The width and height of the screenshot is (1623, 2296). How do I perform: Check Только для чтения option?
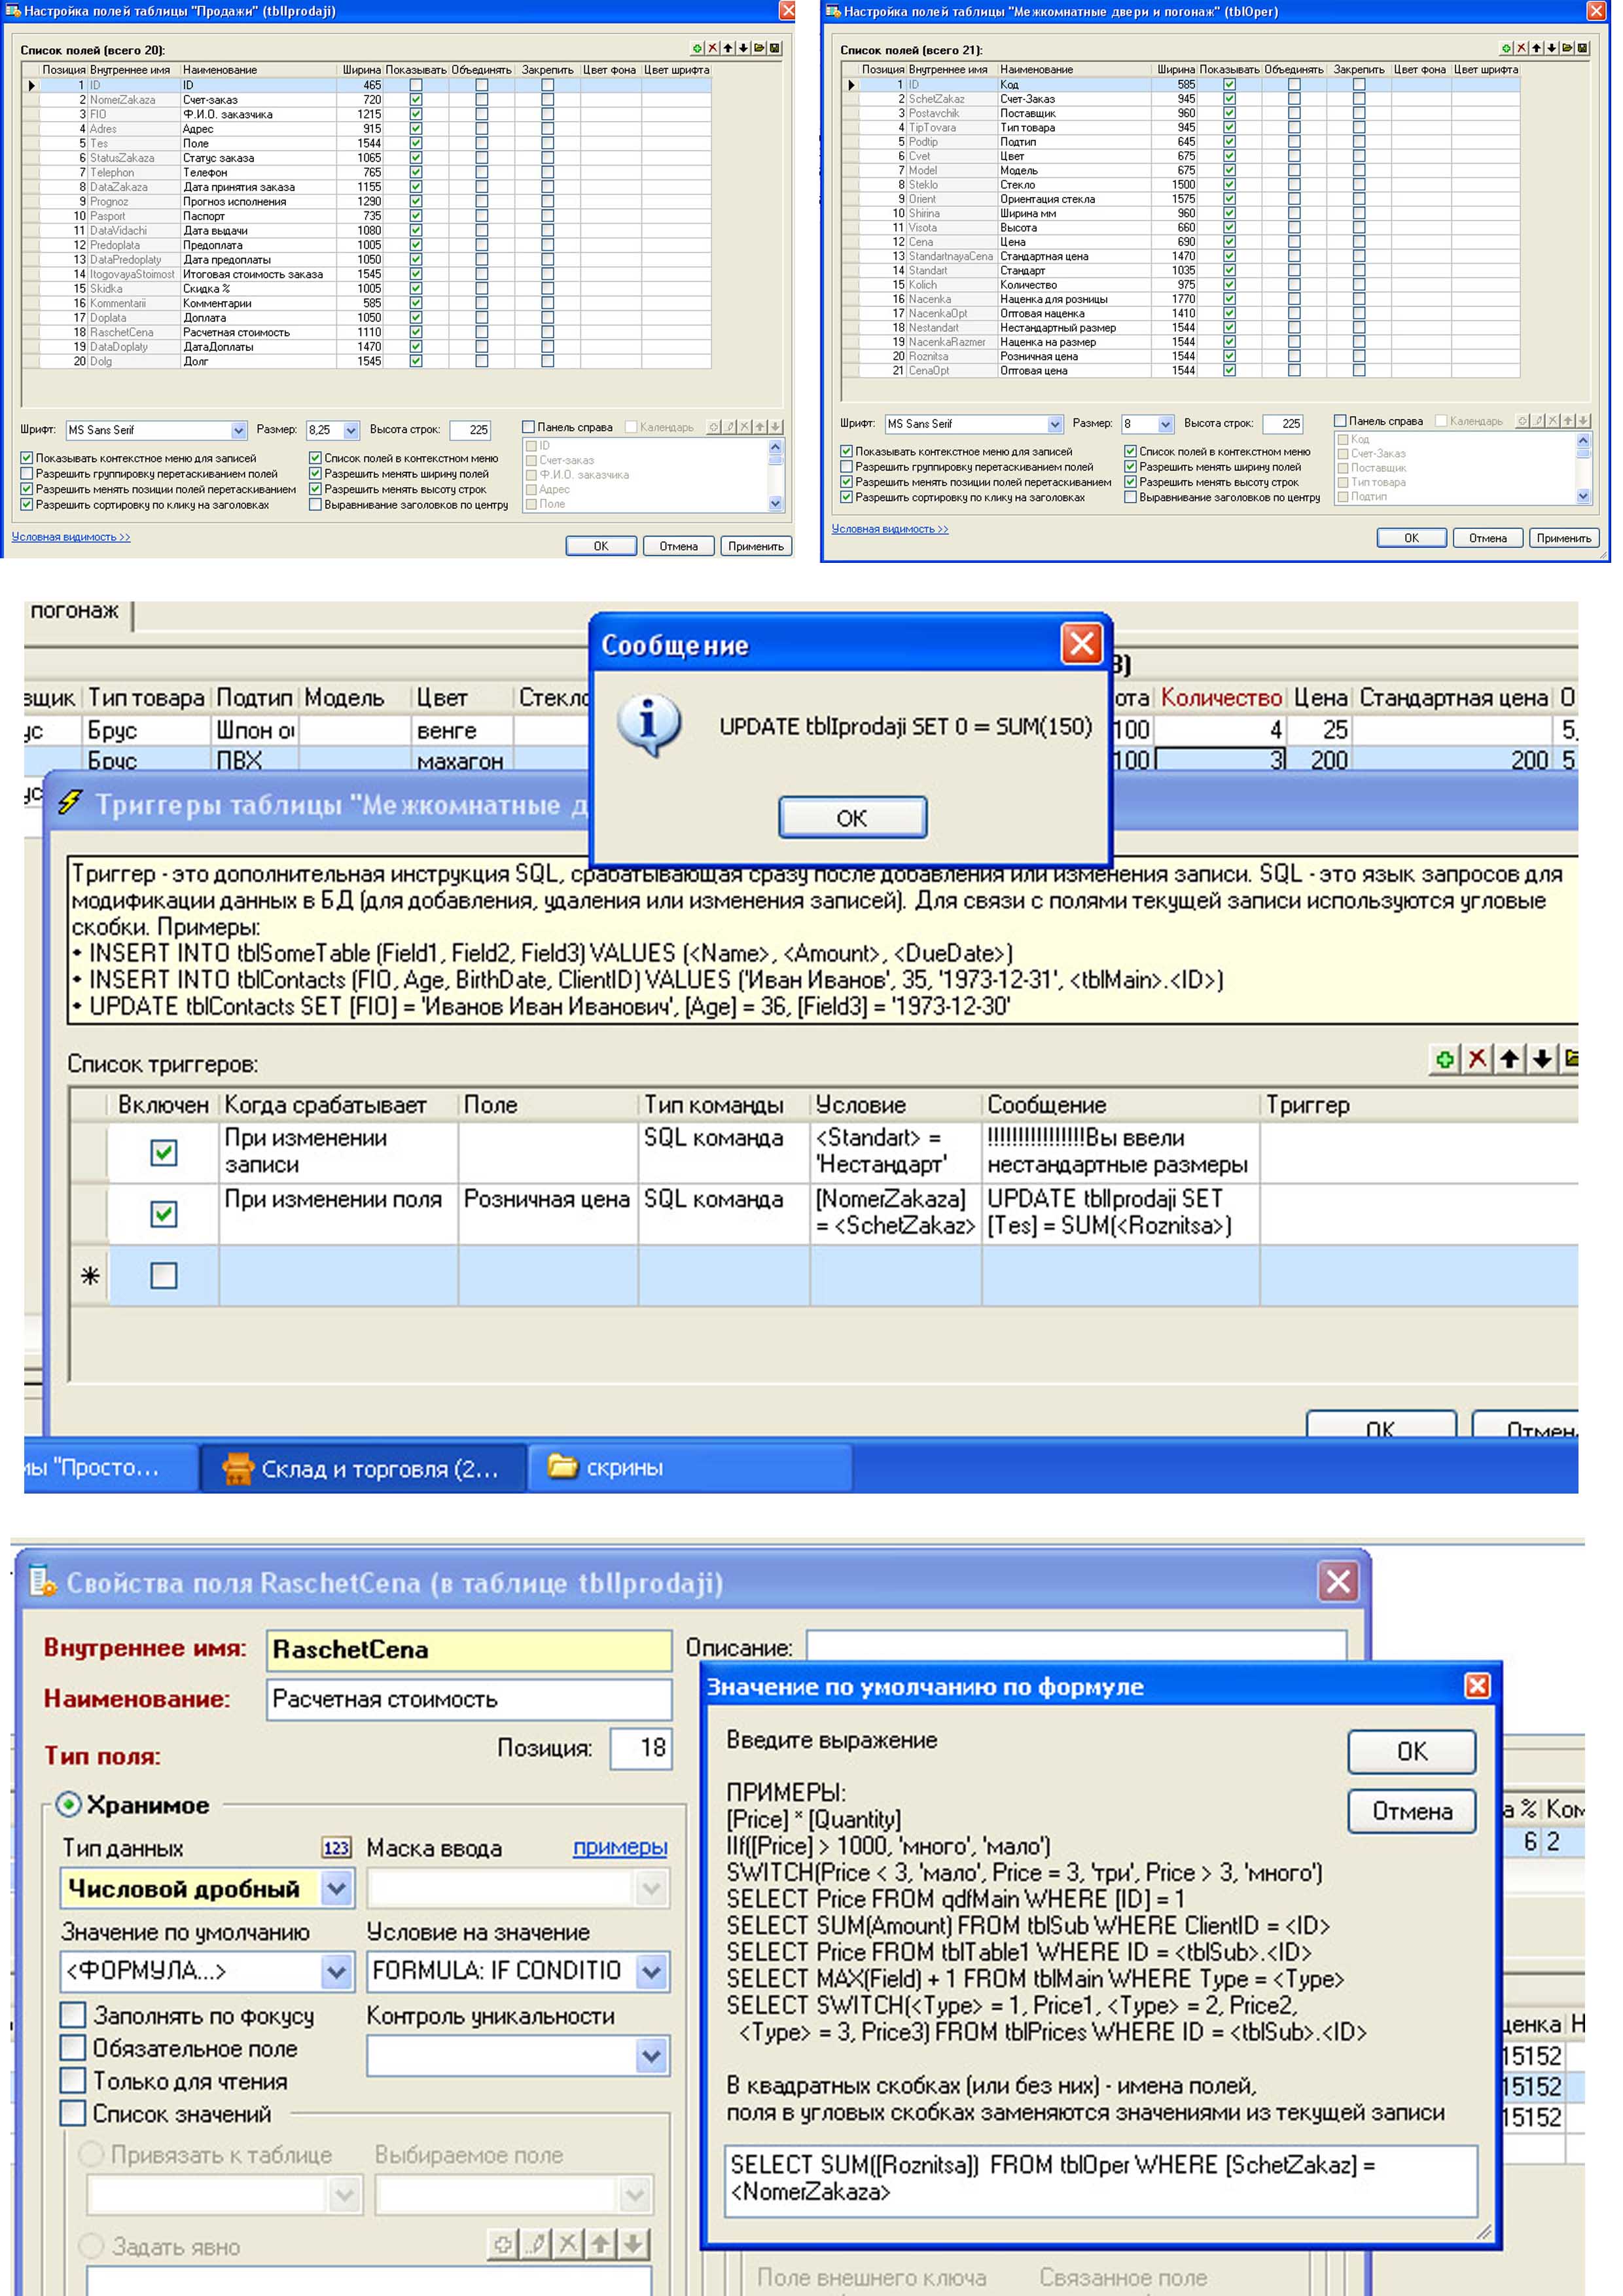pyautogui.click(x=73, y=2081)
